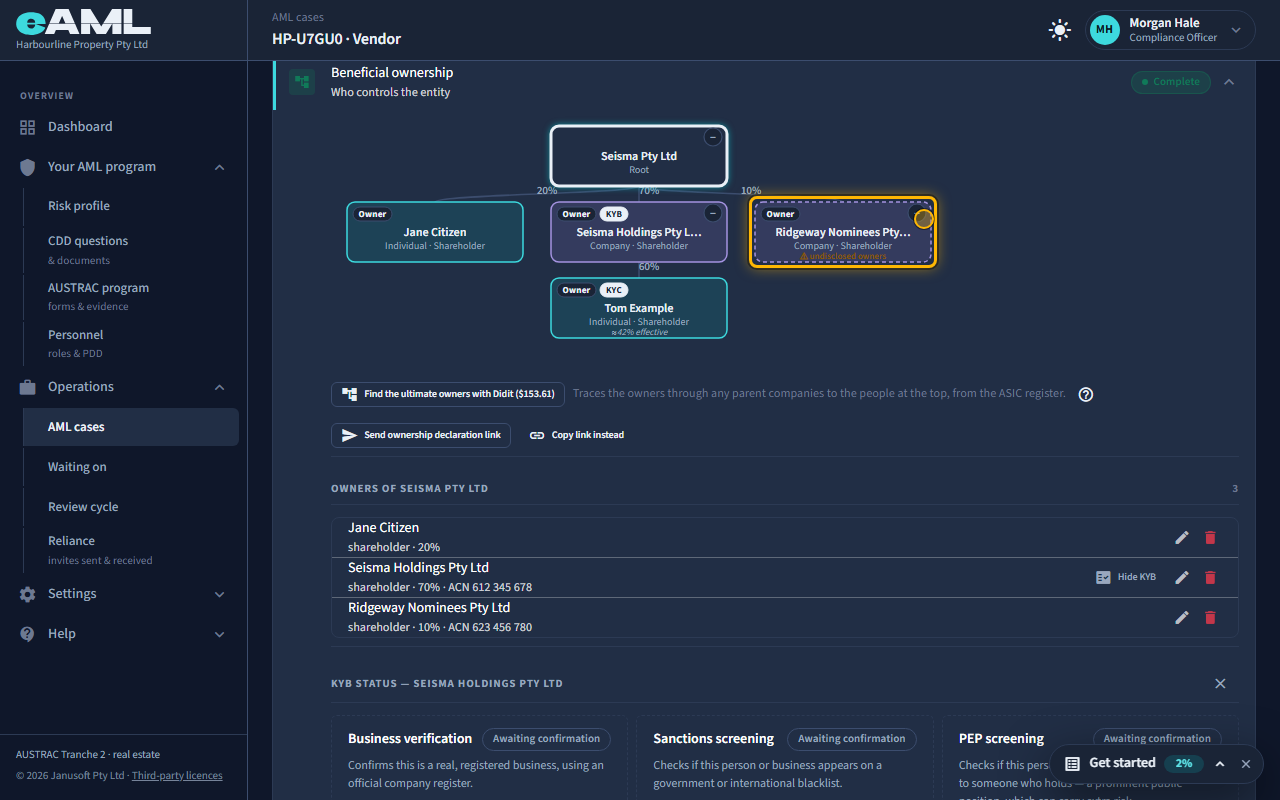Dismiss the Get started widget
This screenshot has width=1280, height=800.
click(1246, 763)
